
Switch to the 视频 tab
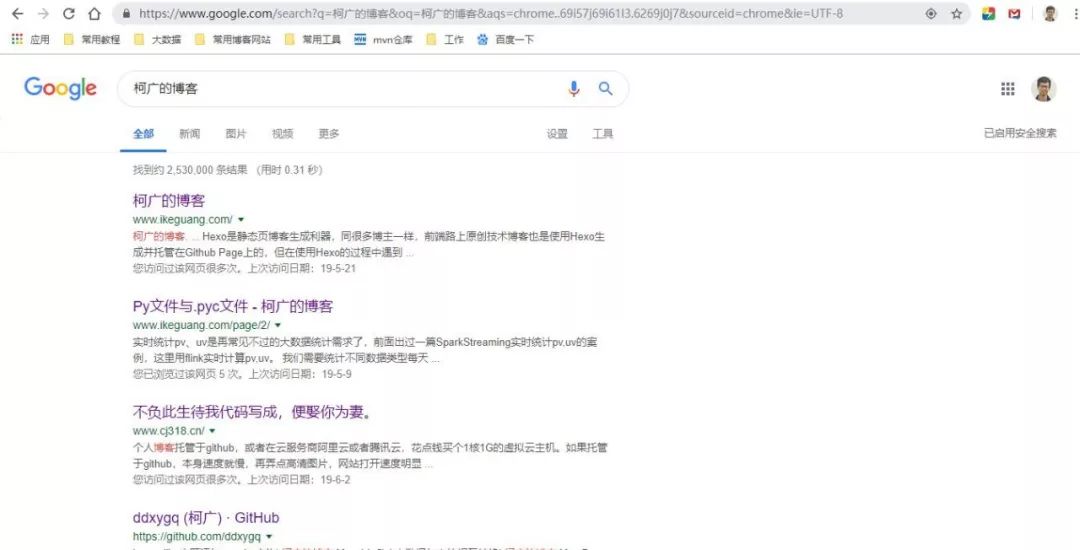point(282,134)
